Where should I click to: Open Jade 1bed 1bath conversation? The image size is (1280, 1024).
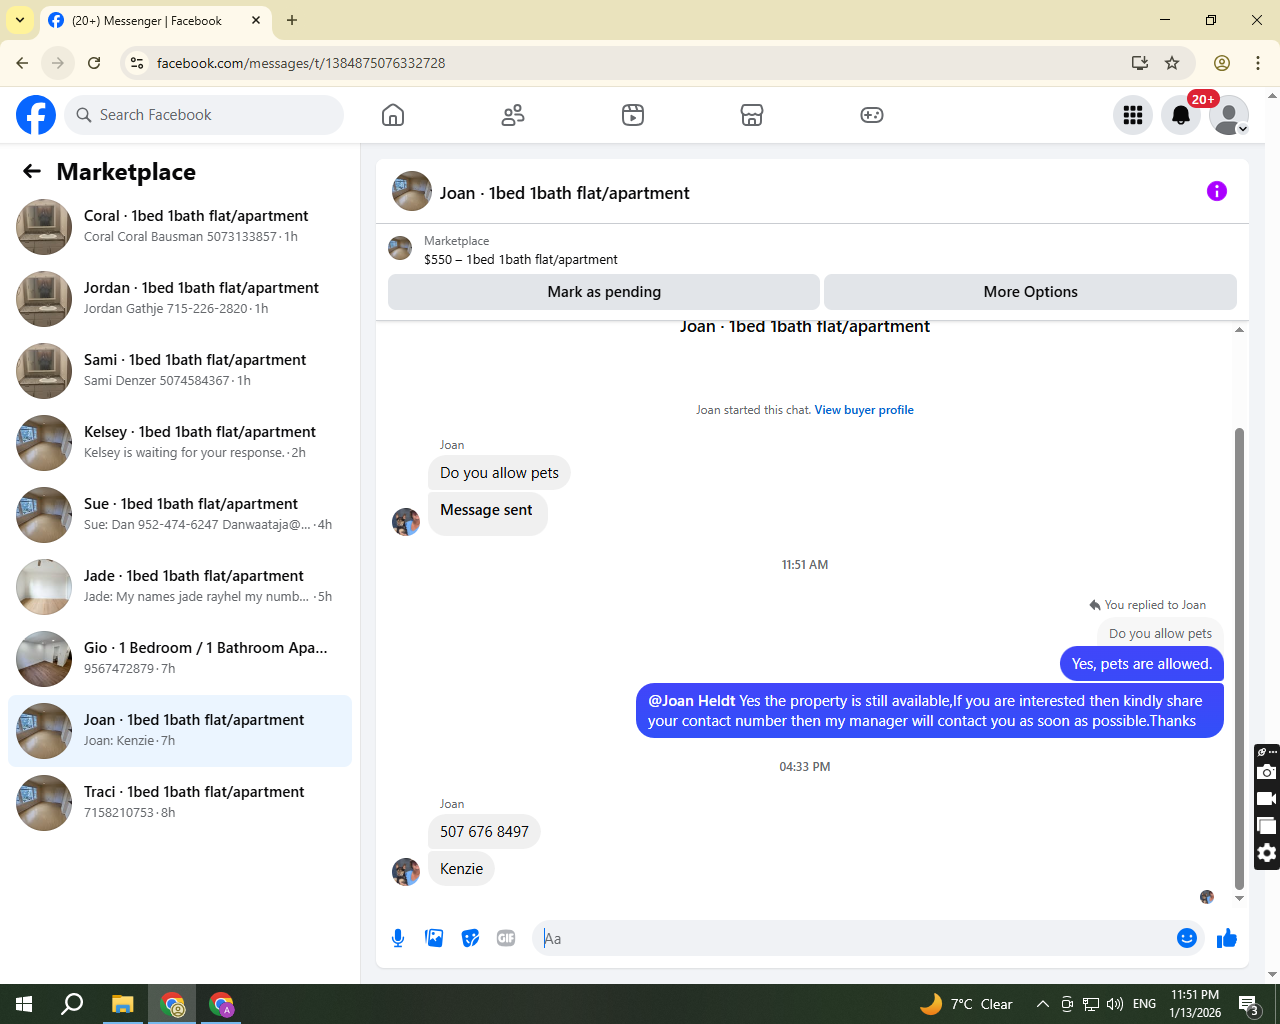[x=180, y=587]
